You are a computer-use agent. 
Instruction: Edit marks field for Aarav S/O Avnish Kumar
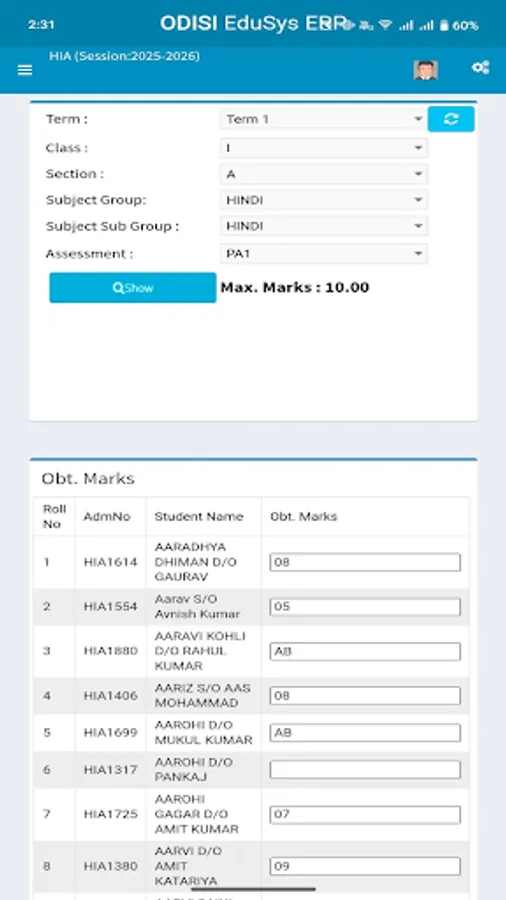tap(365, 607)
